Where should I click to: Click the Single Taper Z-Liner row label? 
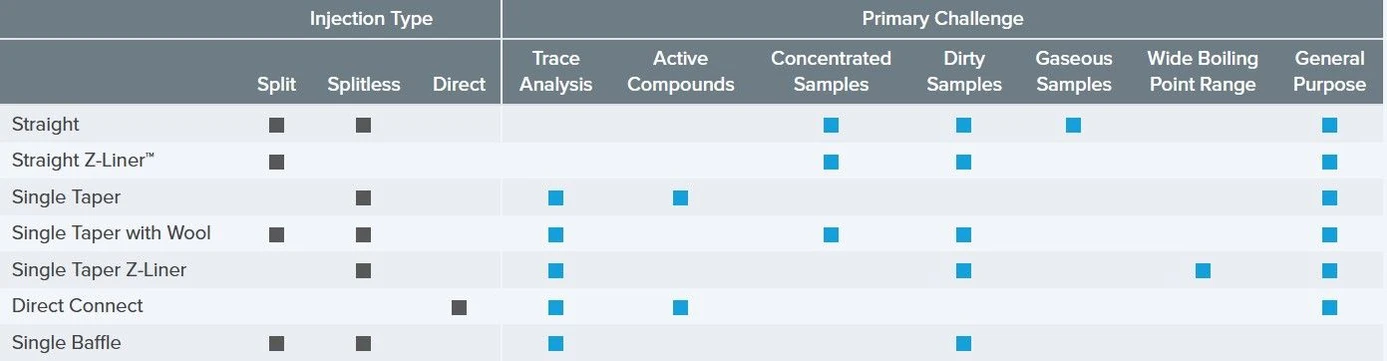tap(99, 270)
